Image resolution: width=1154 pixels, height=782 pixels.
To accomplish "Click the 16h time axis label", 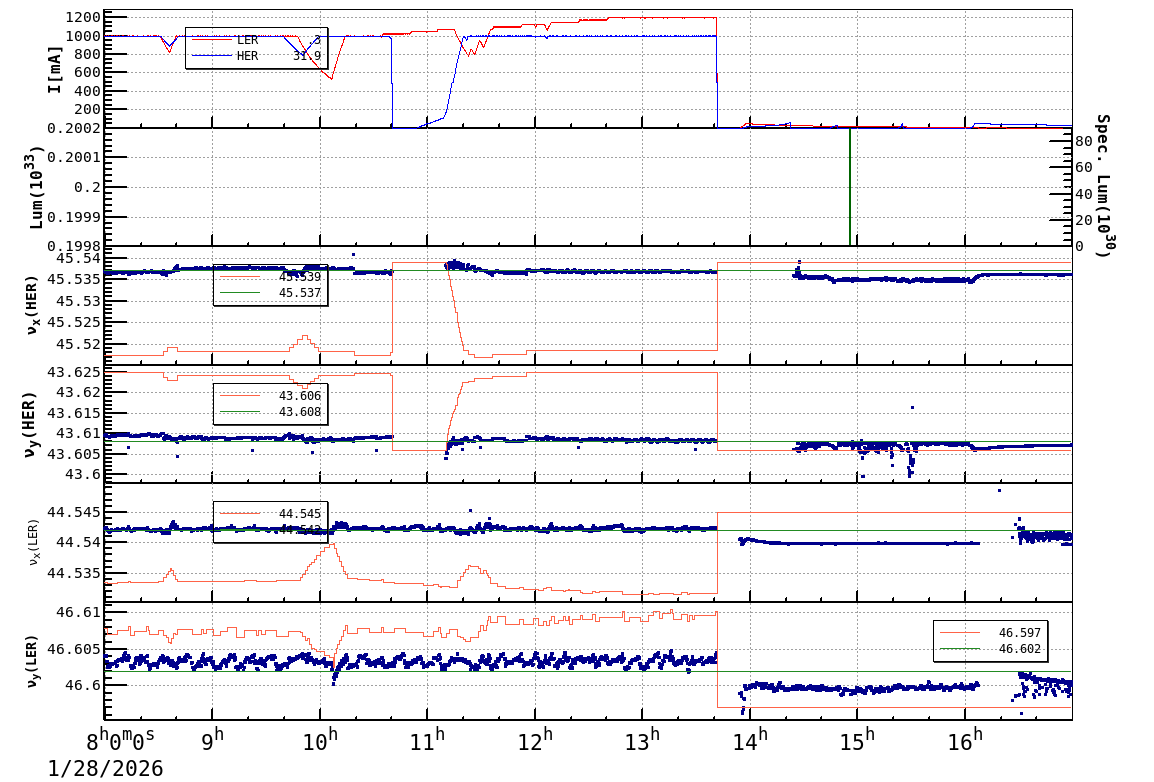I will coord(965,740).
